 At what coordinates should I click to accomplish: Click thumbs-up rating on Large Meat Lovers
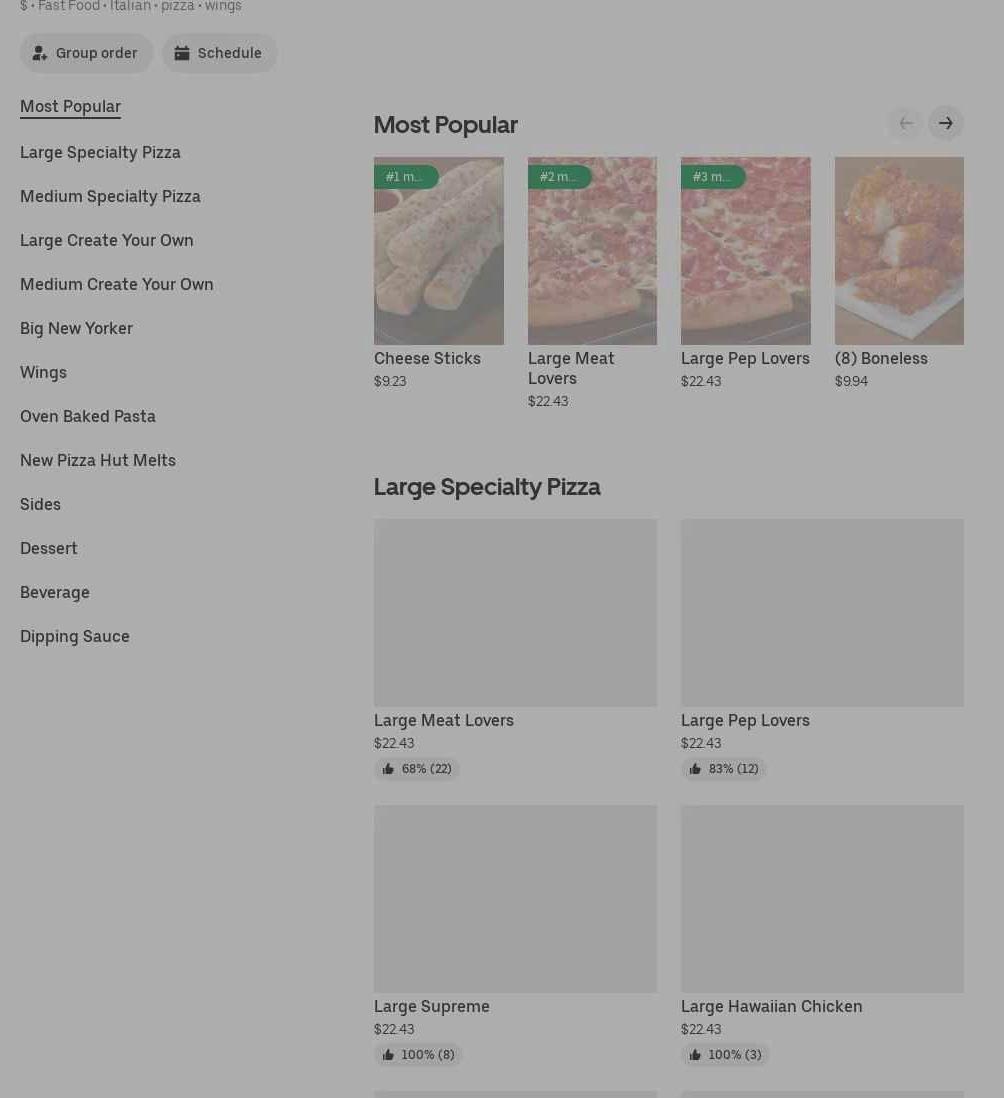[x=417, y=769]
